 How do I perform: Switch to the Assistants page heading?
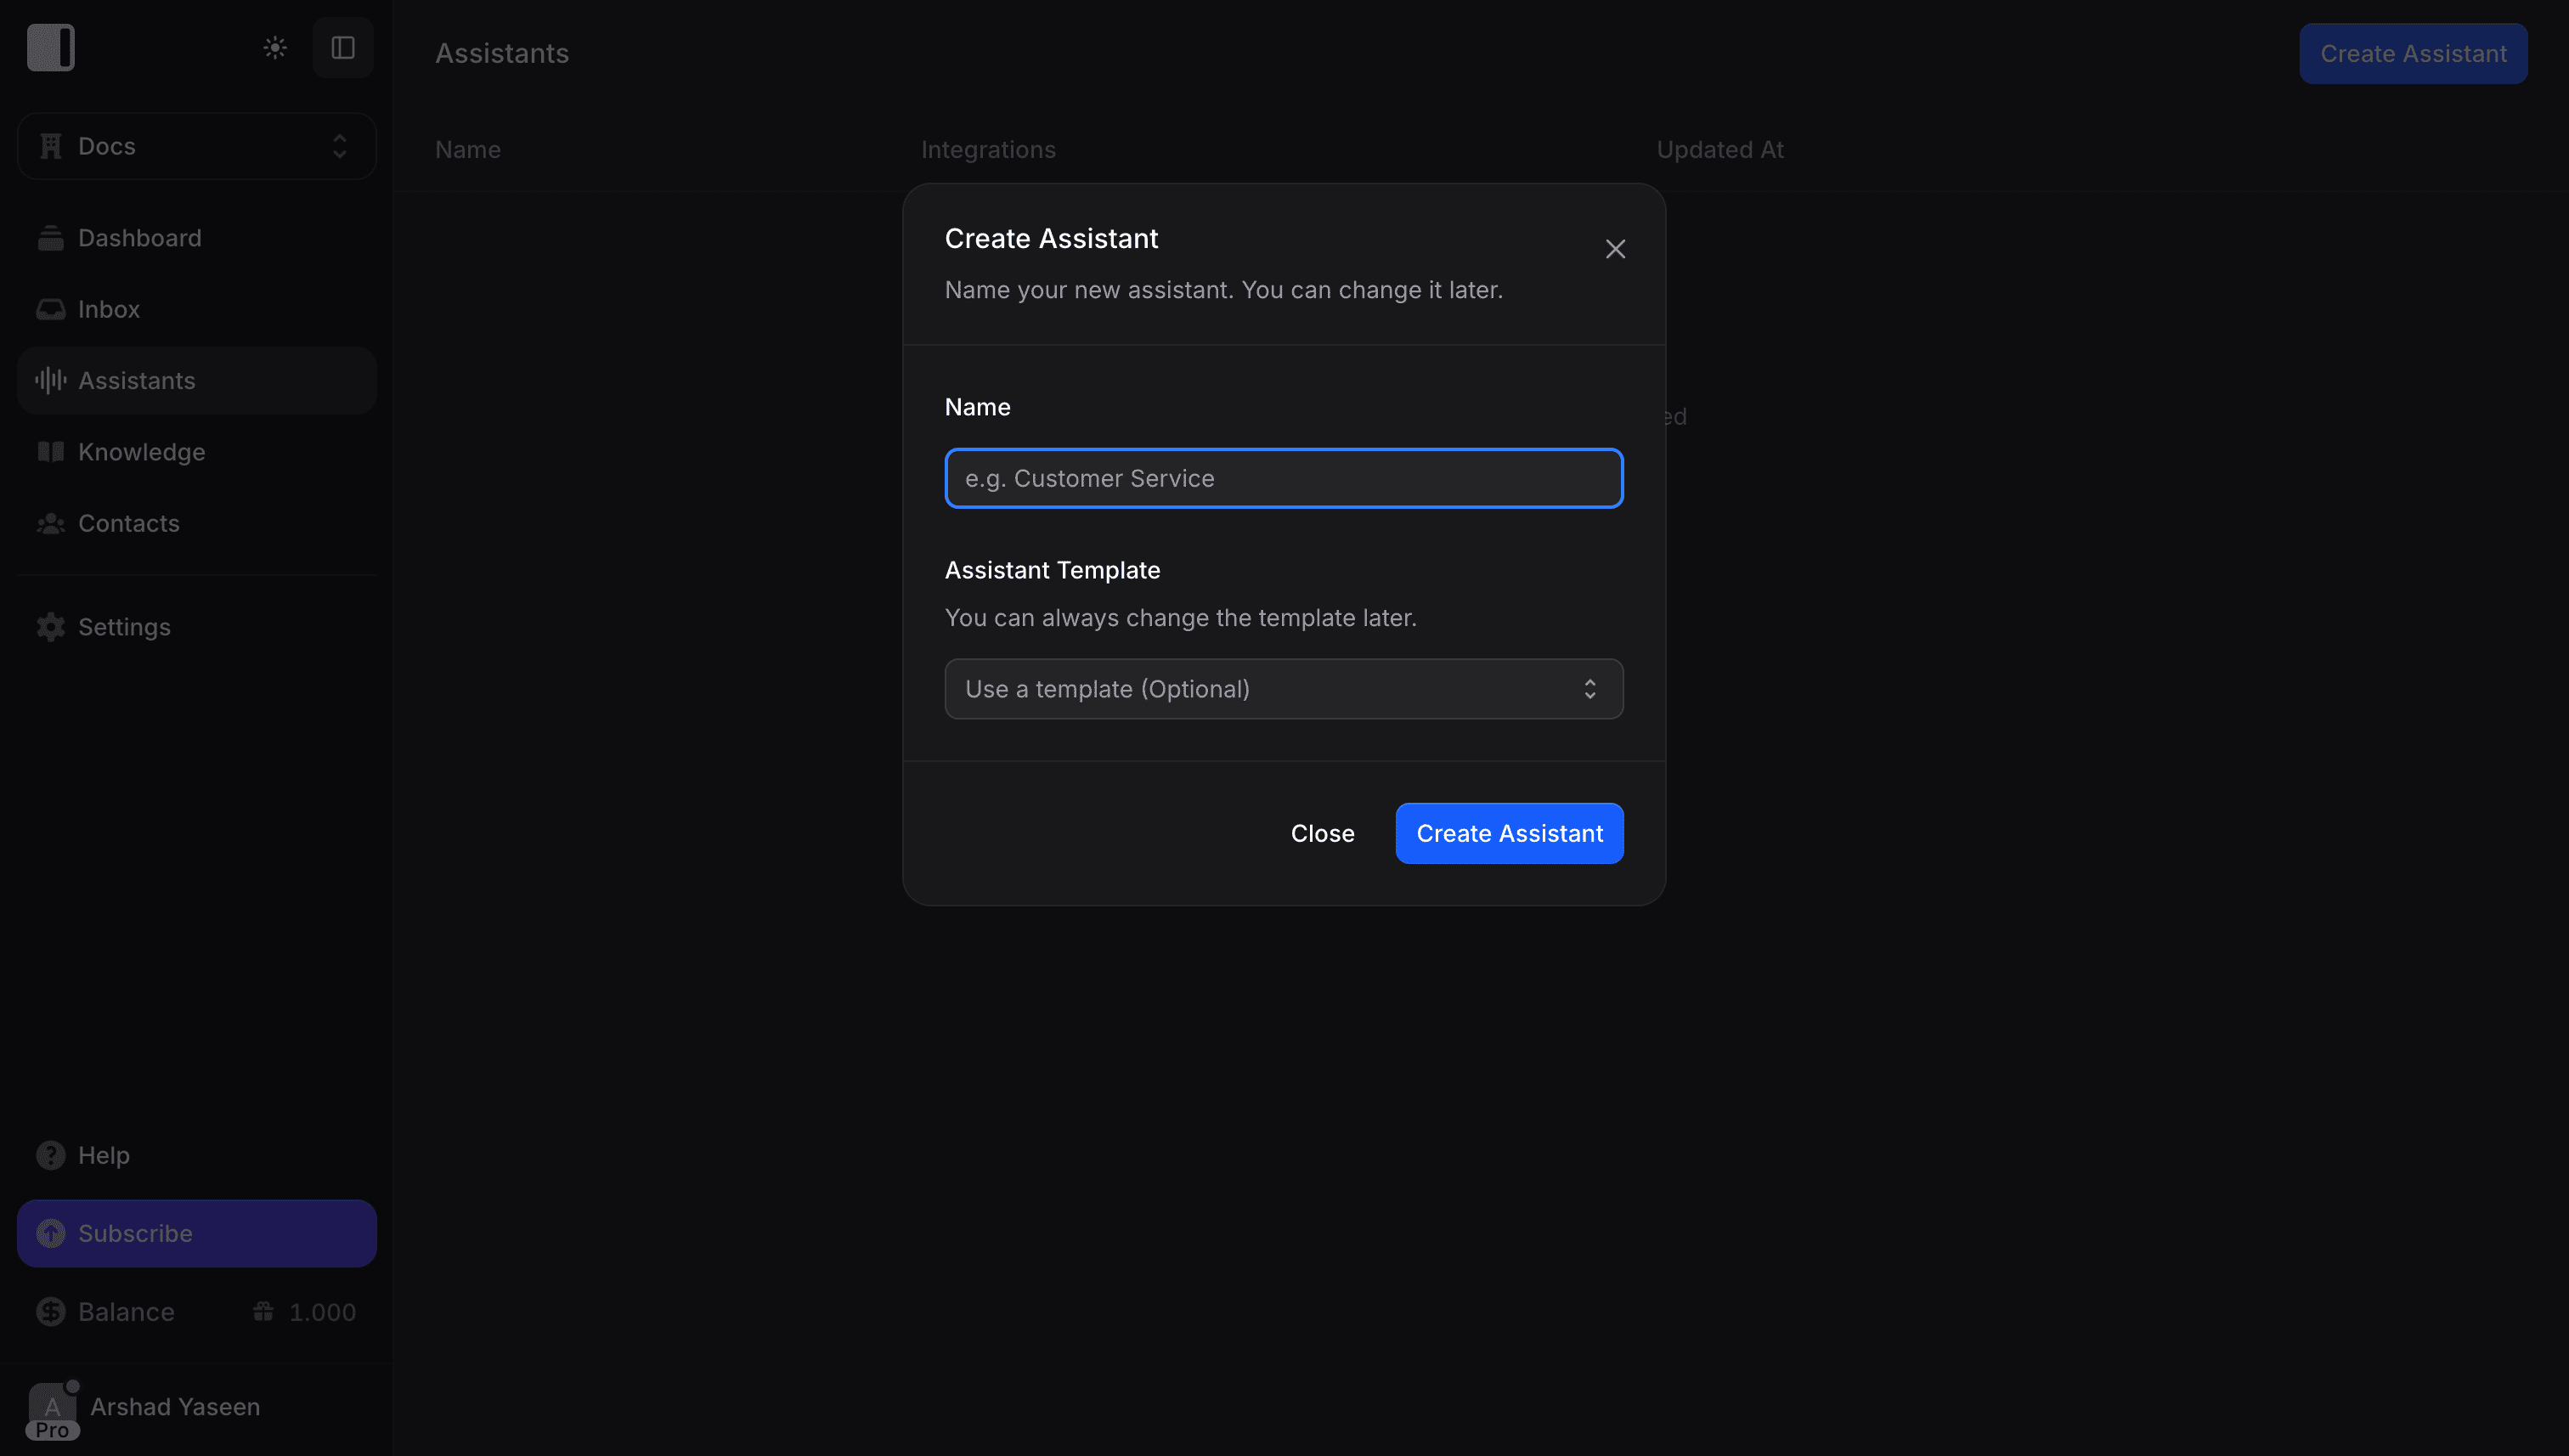point(502,53)
